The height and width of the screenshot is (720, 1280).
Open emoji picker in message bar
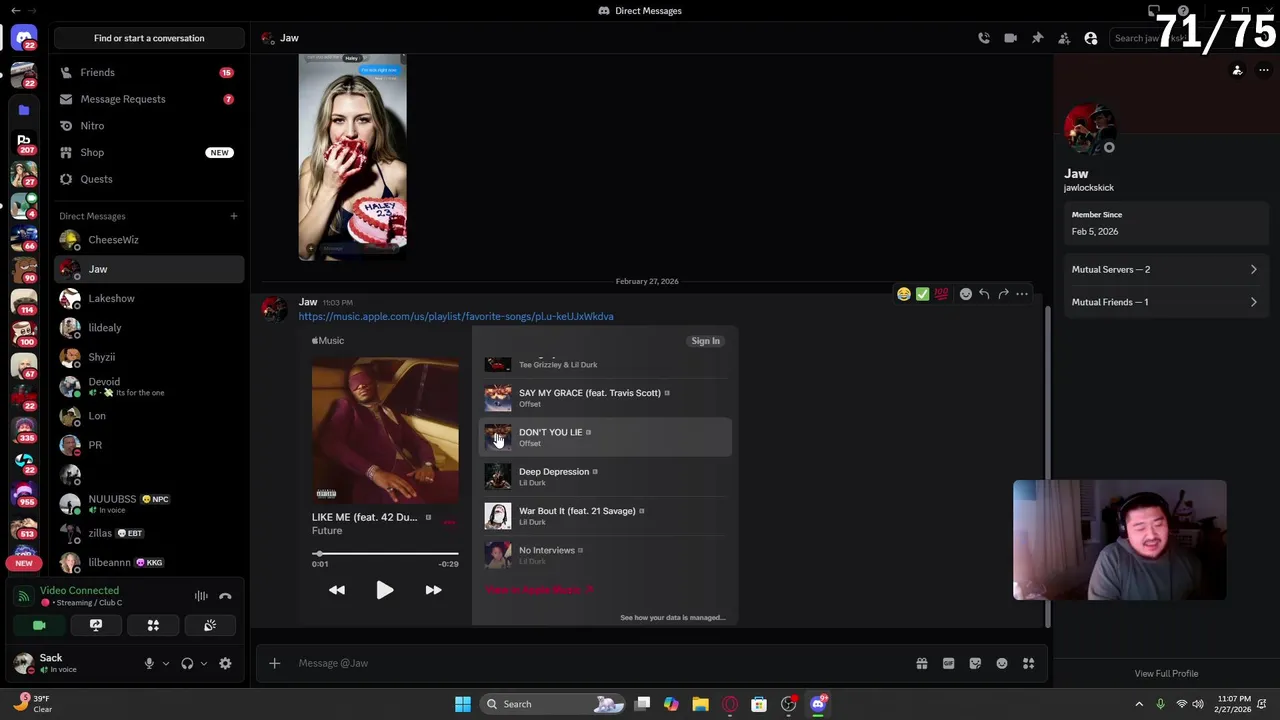tap(1002, 663)
